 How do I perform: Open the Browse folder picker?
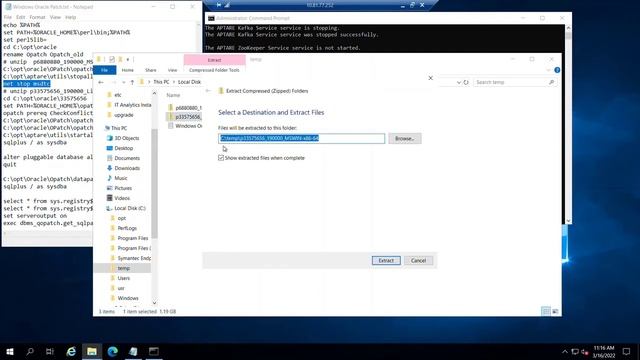point(404,138)
